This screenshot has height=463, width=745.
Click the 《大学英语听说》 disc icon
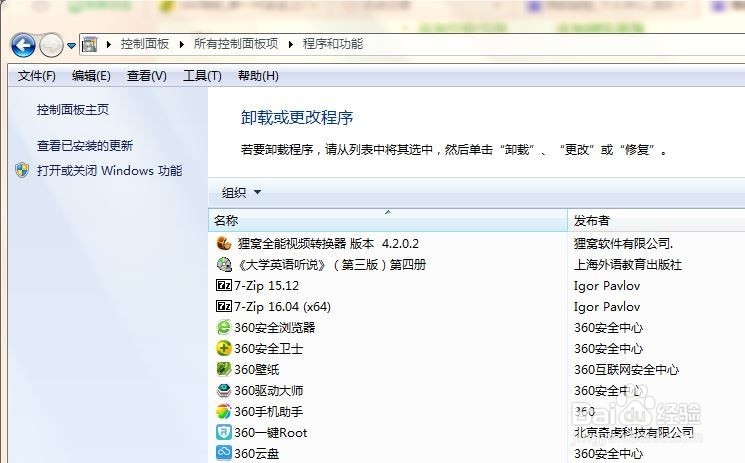(224, 265)
